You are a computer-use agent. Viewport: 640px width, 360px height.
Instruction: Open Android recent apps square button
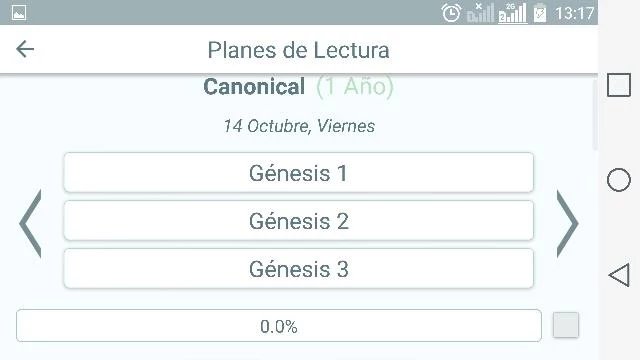tap(619, 85)
